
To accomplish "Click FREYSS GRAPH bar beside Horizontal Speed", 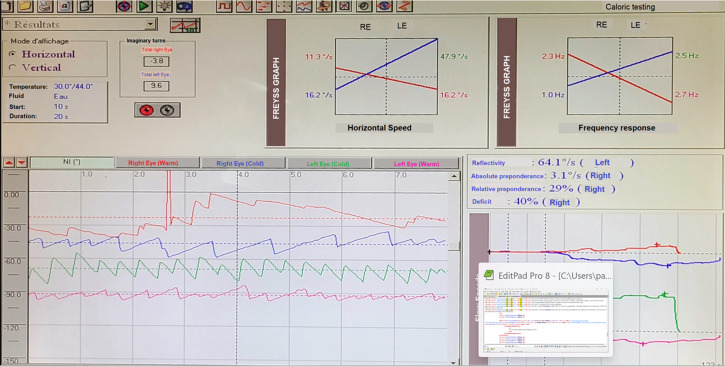I will point(276,83).
